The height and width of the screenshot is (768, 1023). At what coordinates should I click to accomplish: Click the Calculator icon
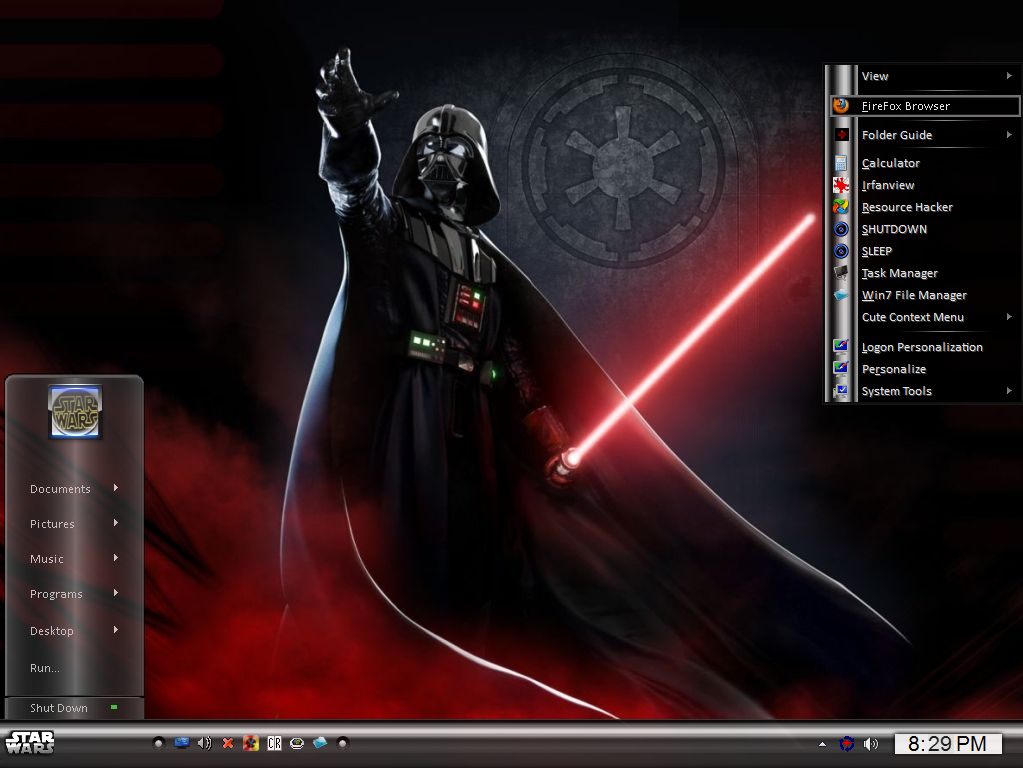click(x=841, y=163)
